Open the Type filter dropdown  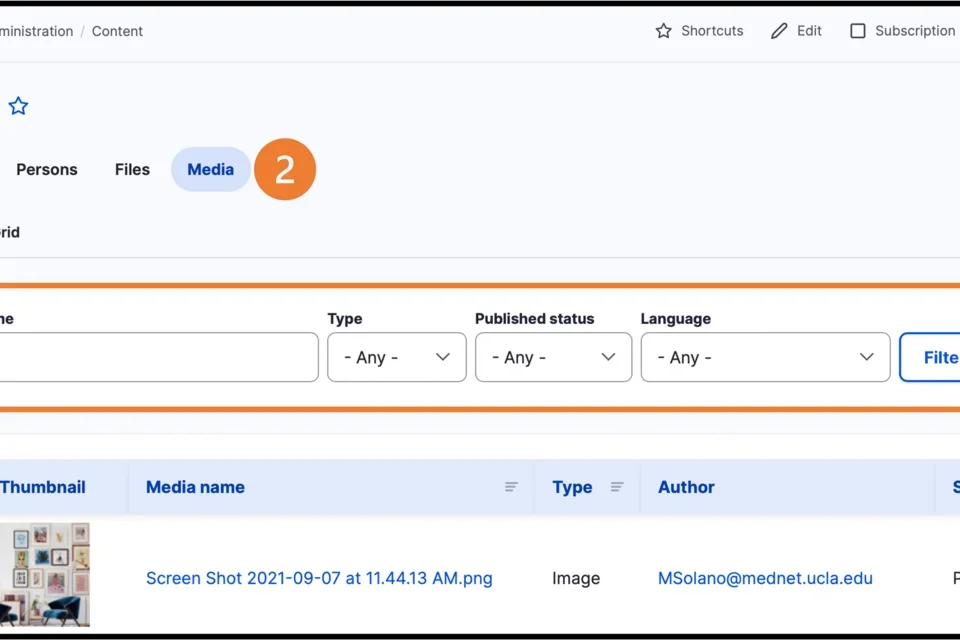tap(396, 357)
